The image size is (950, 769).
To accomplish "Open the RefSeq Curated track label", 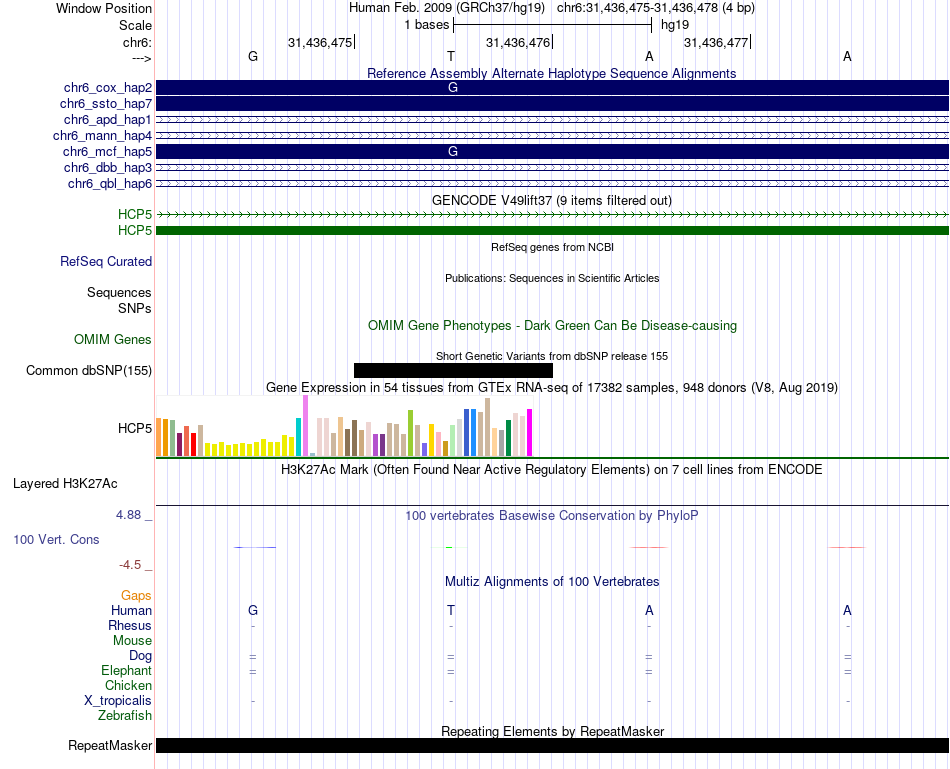I will coord(106,262).
